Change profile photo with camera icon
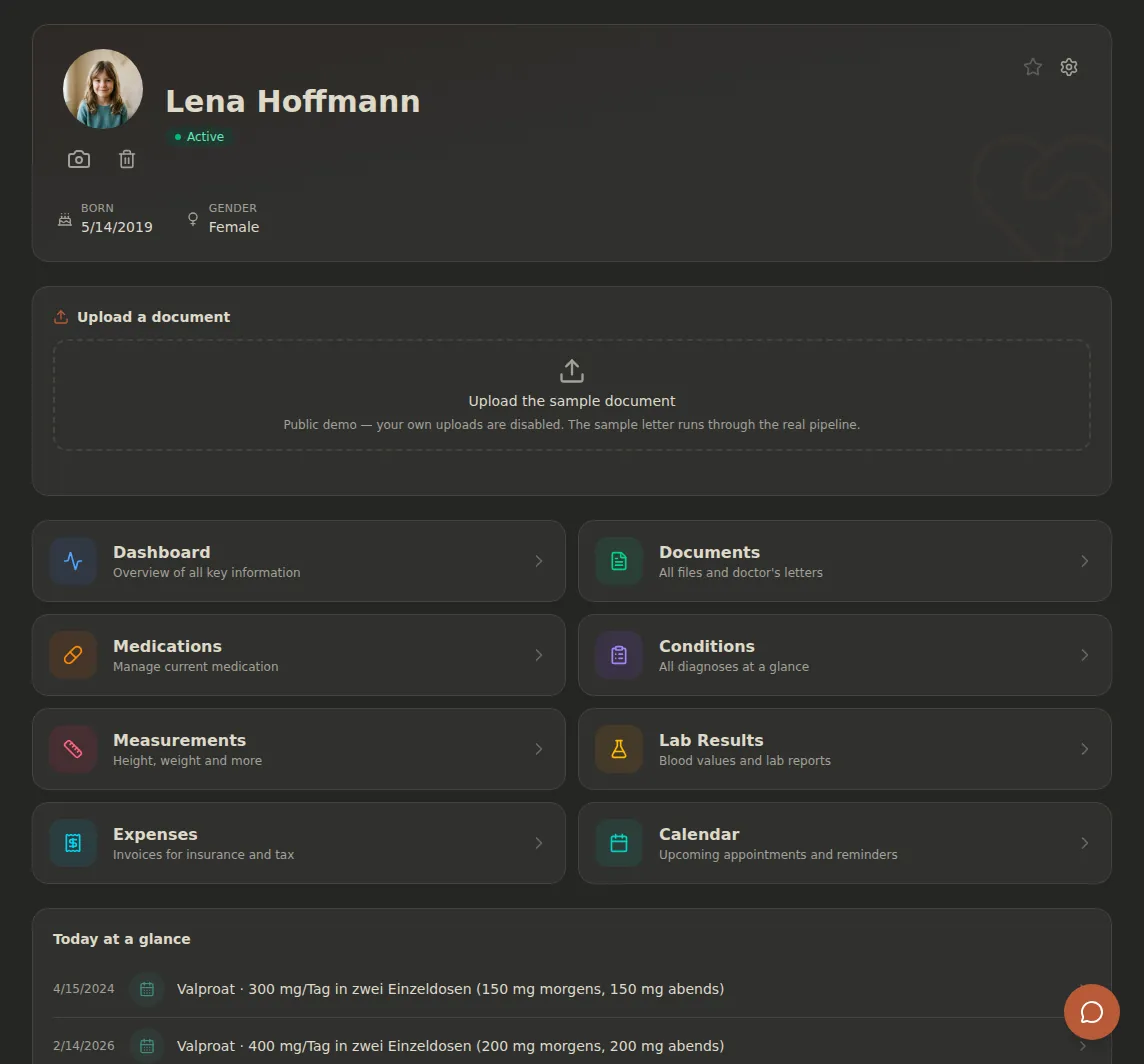The width and height of the screenshot is (1144, 1064). [79, 159]
